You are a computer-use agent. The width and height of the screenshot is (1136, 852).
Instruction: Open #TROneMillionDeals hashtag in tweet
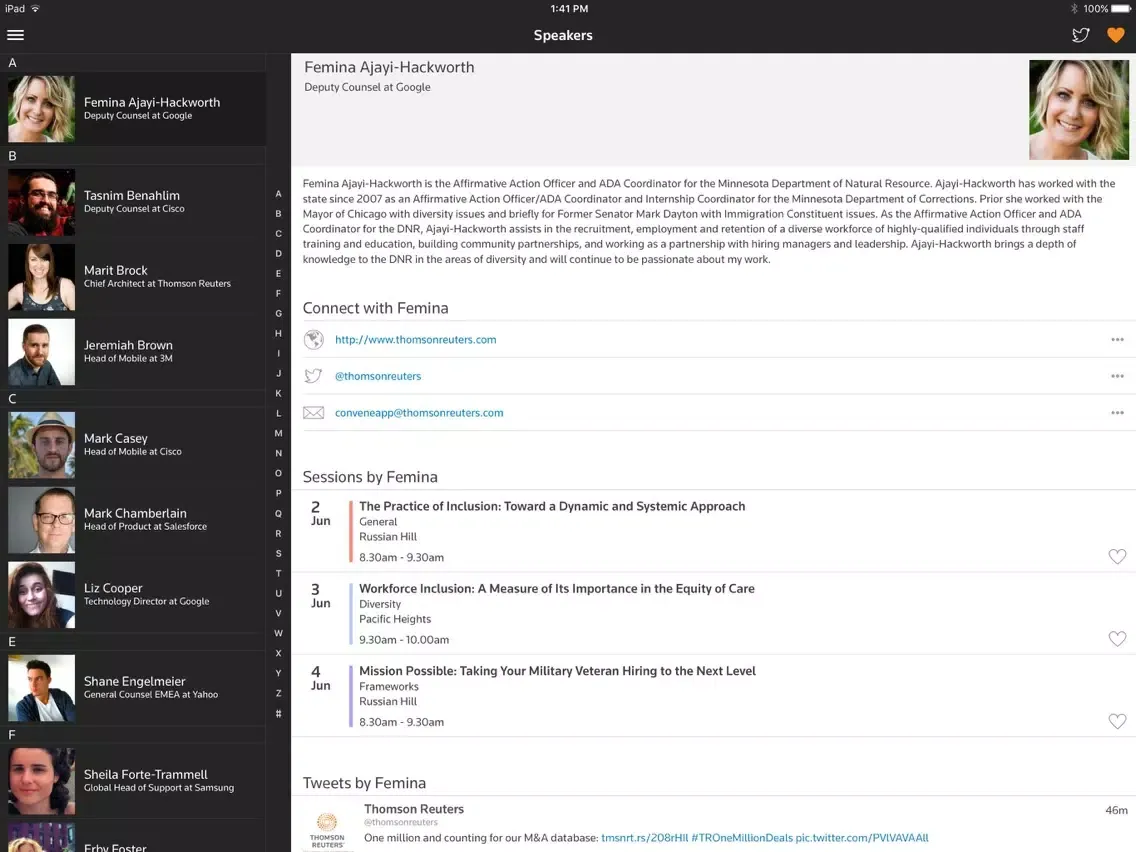[742, 838]
